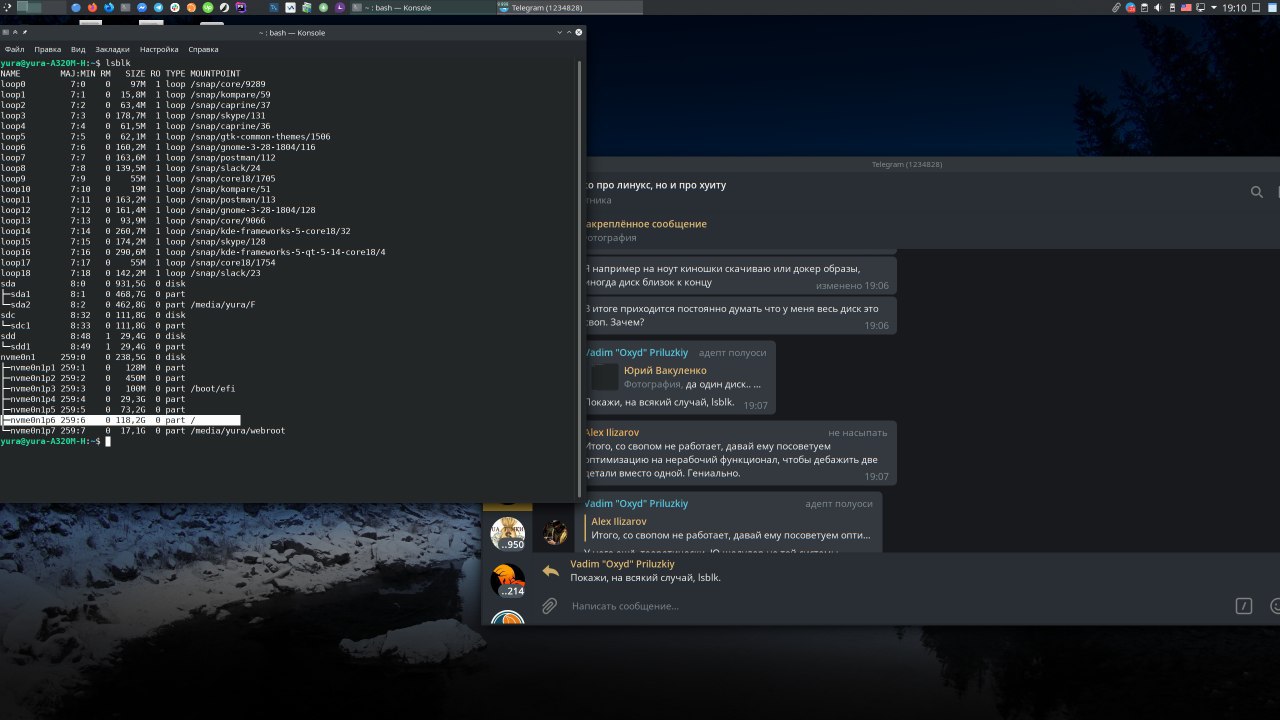The height and width of the screenshot is (720, 1280).
Task: Open the bot commands slash button
Action: click(x=1244, y=606)
